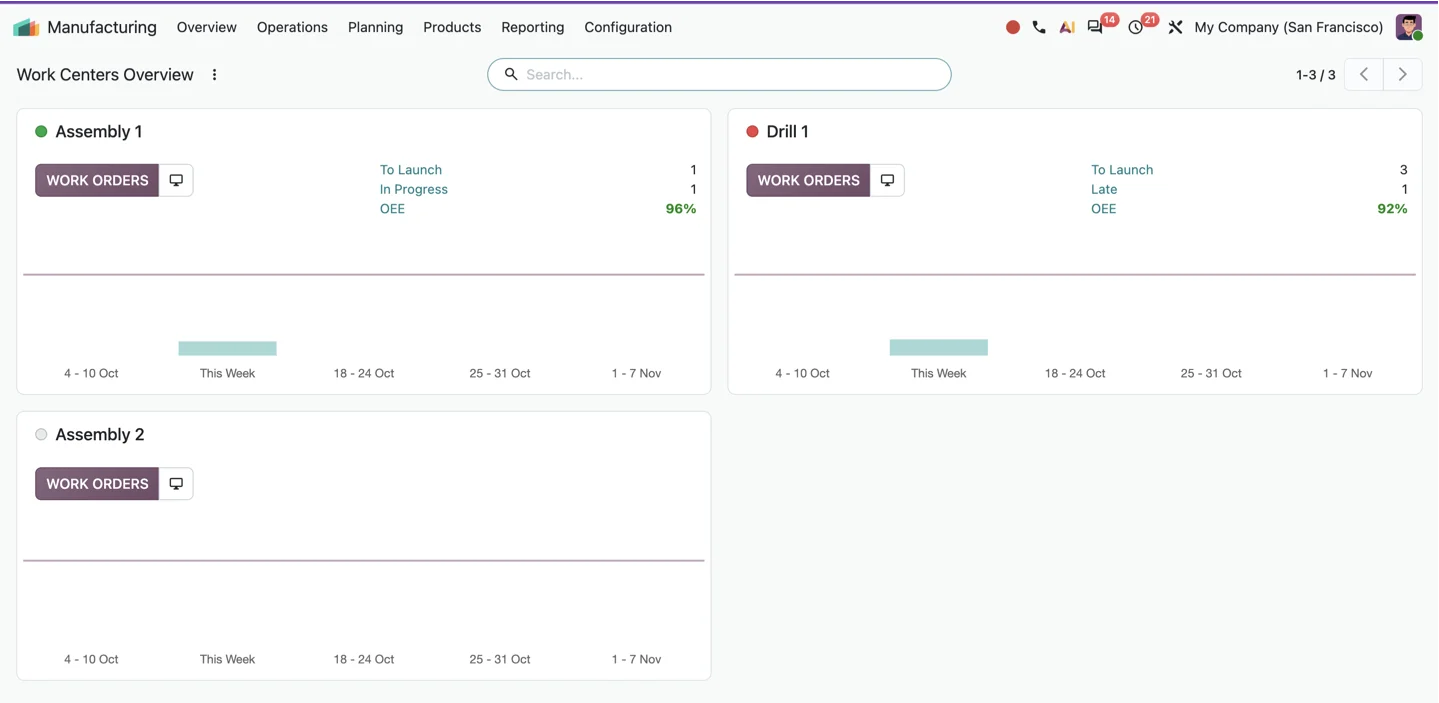This screenshot has width=1439, height=703.
Task: Open Drill 1 tablet view monitor icon
Action: (887, 180)
